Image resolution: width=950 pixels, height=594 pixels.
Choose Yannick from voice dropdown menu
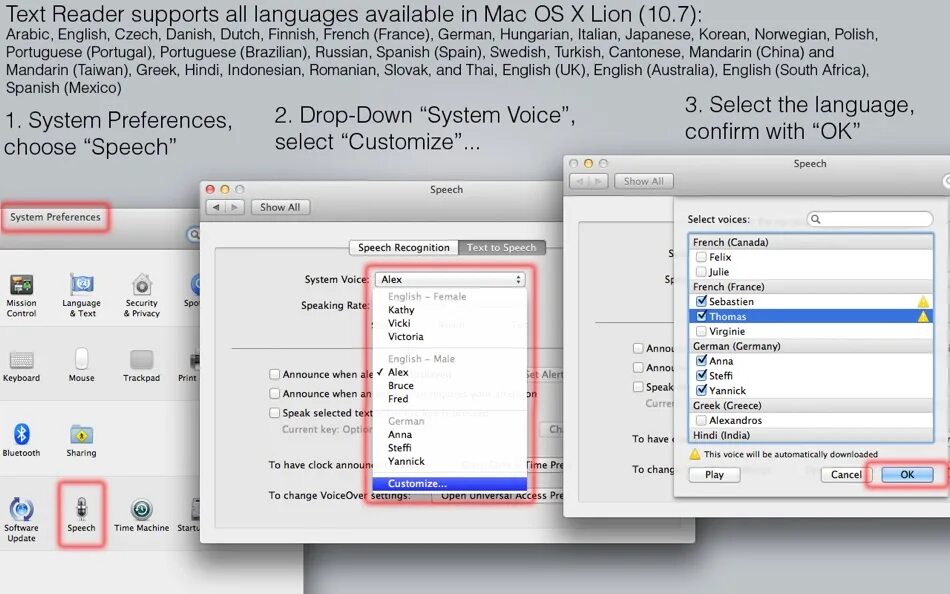(x=450, y=461)
